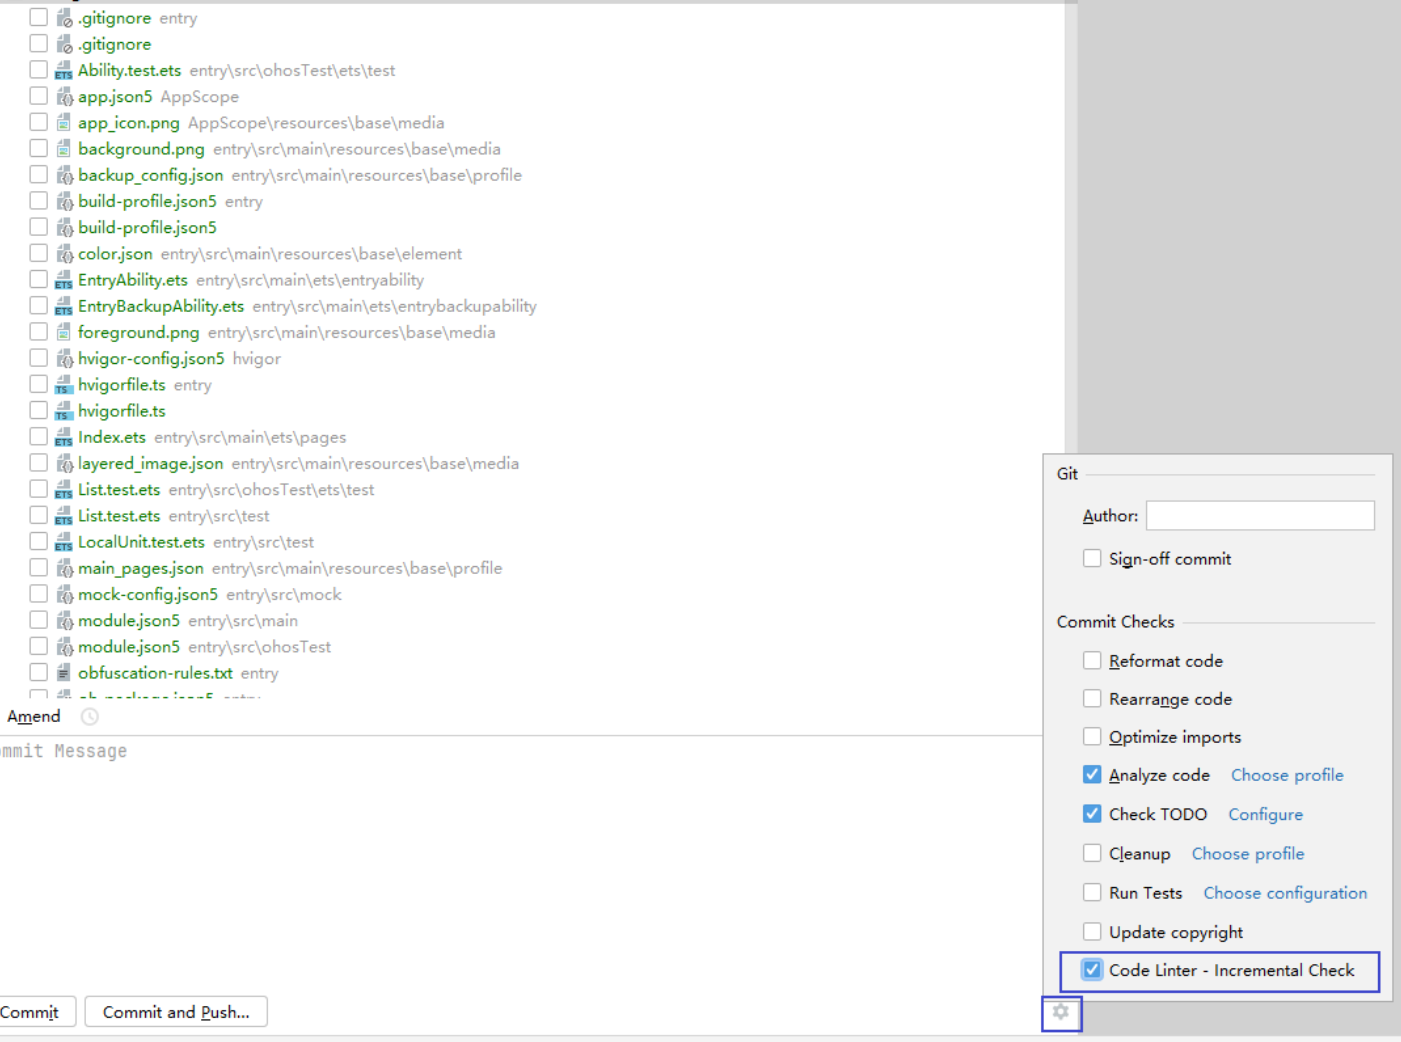The image size is (1401, 1042).
Task: Select 'app_icon.png' file name
Action: 129,123
